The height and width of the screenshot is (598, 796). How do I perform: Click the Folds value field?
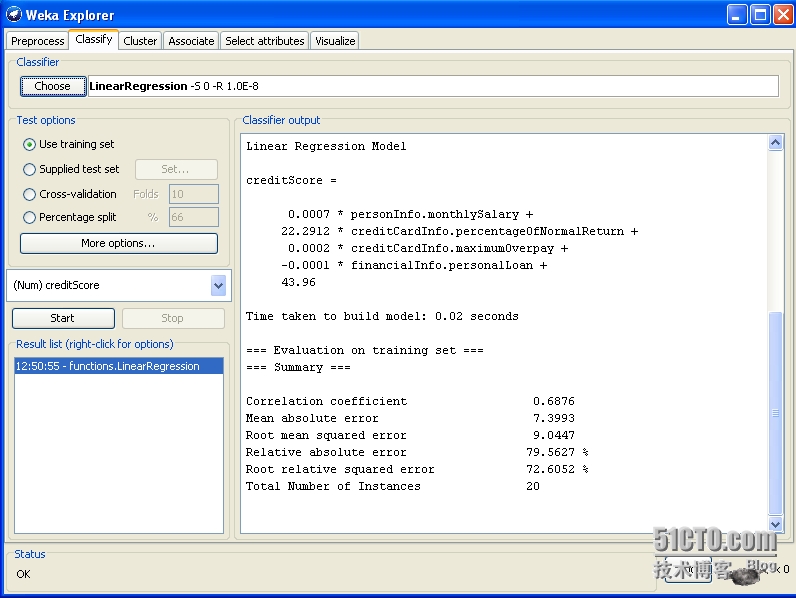pos(193,194)
